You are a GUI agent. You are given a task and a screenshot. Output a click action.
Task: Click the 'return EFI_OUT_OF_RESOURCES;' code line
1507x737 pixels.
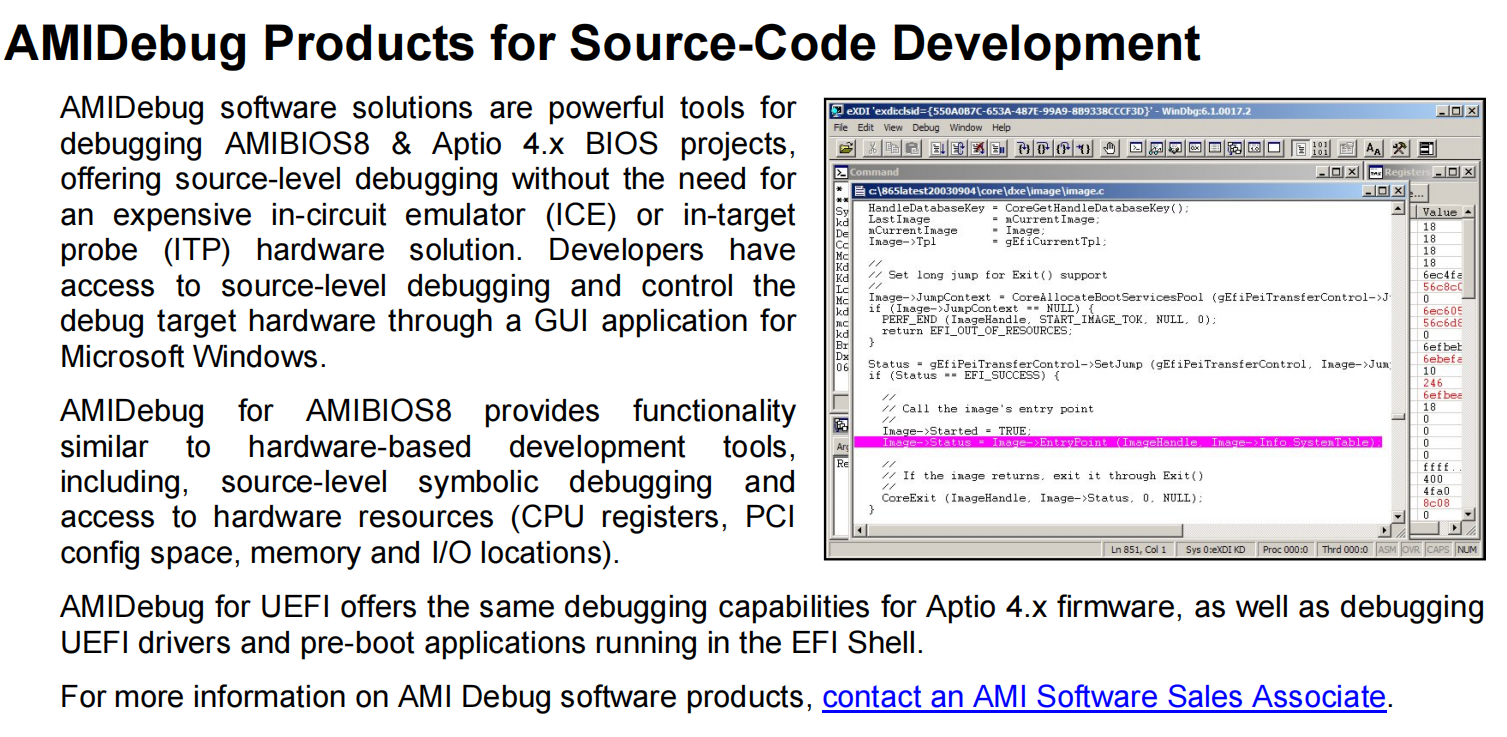click(x=976, y=331)
